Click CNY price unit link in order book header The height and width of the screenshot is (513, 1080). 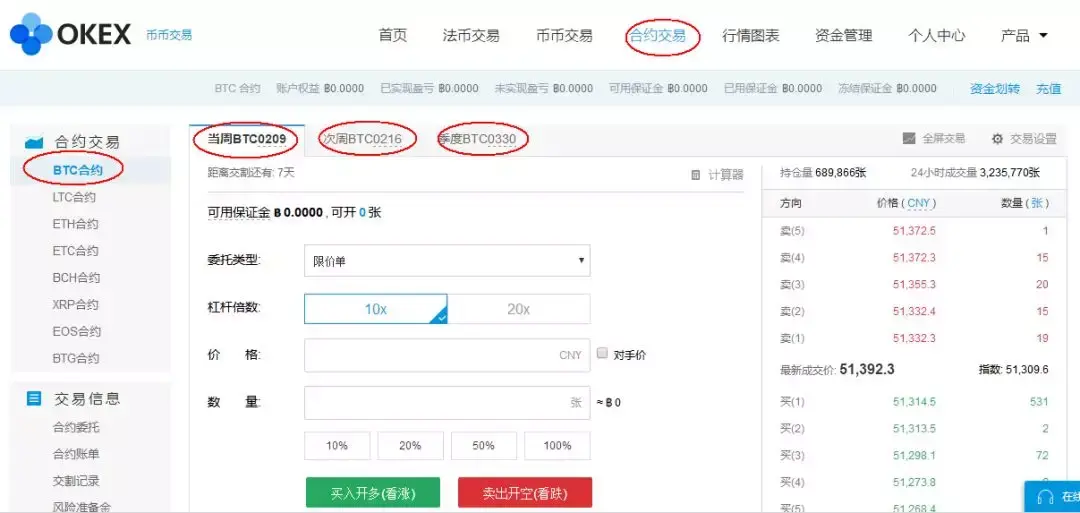click(920, 203)
